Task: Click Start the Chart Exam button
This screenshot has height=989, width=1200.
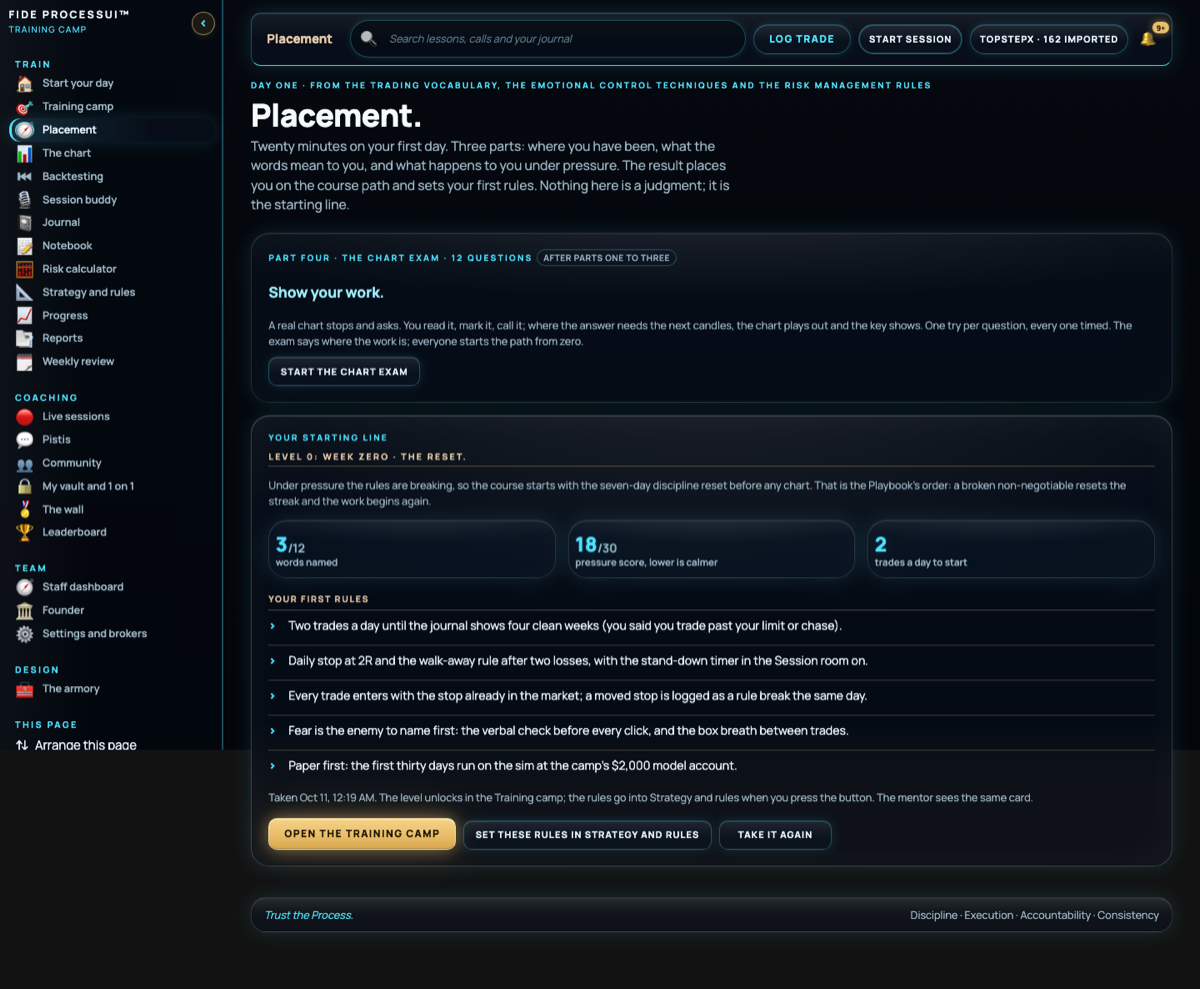Action: [x=344, y=372]
